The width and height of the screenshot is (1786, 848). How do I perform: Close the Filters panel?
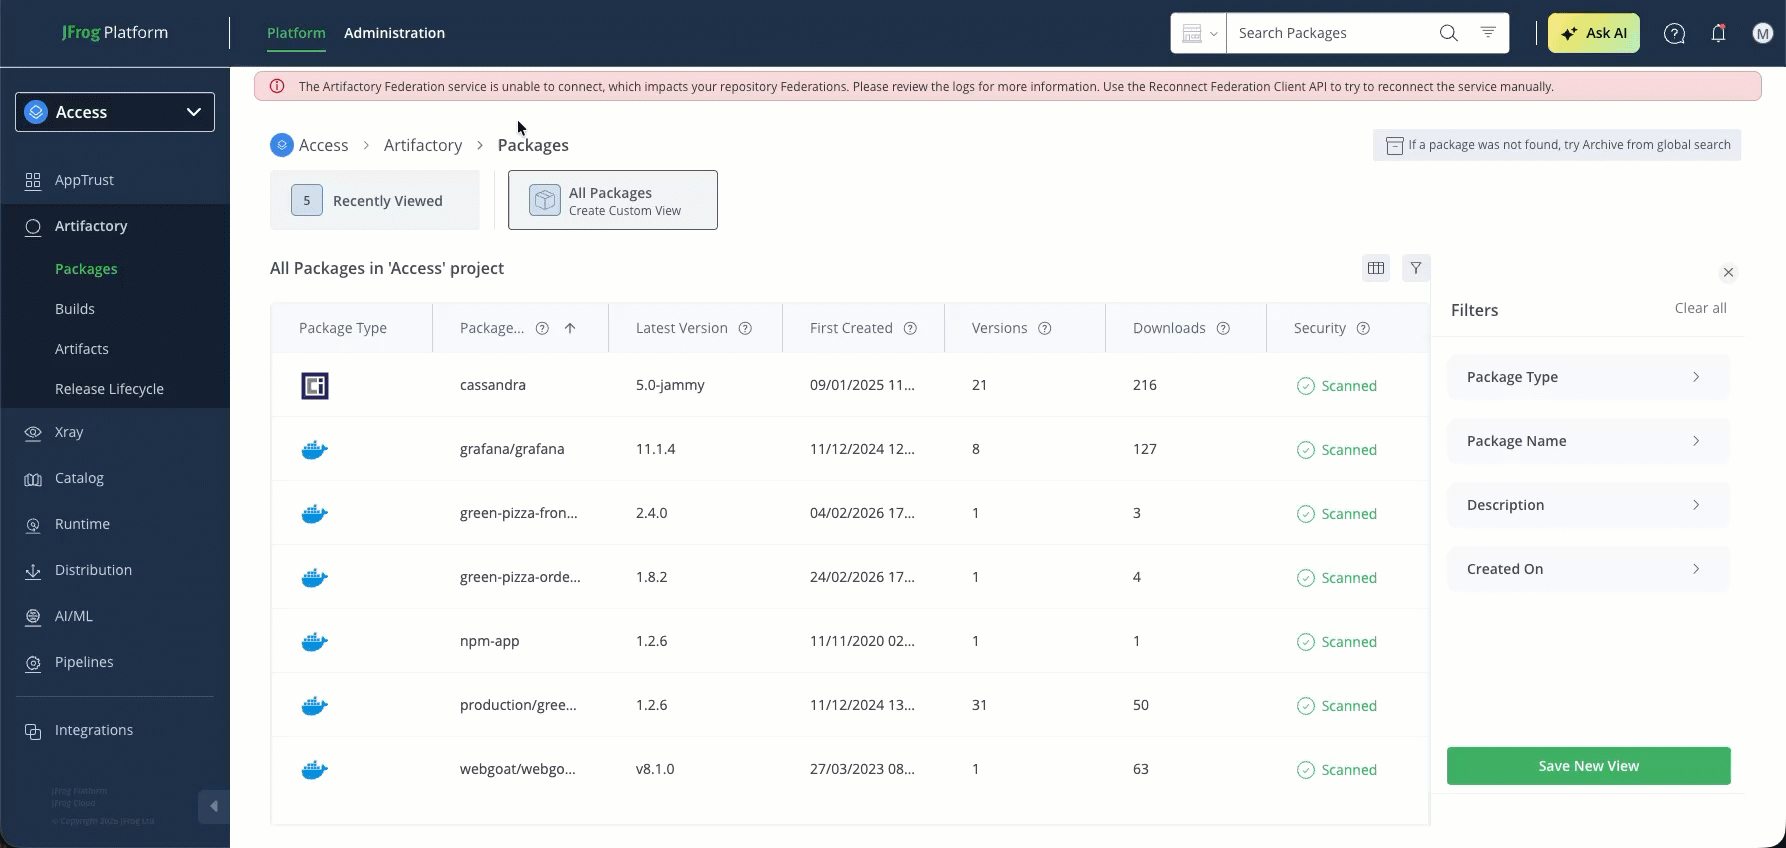(1728, 272)
